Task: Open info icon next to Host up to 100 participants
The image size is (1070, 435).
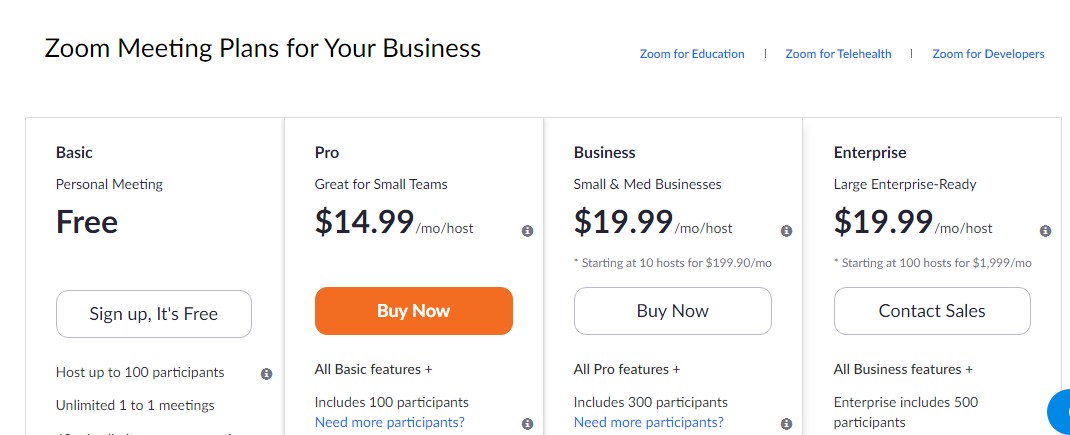Action: 267,374
